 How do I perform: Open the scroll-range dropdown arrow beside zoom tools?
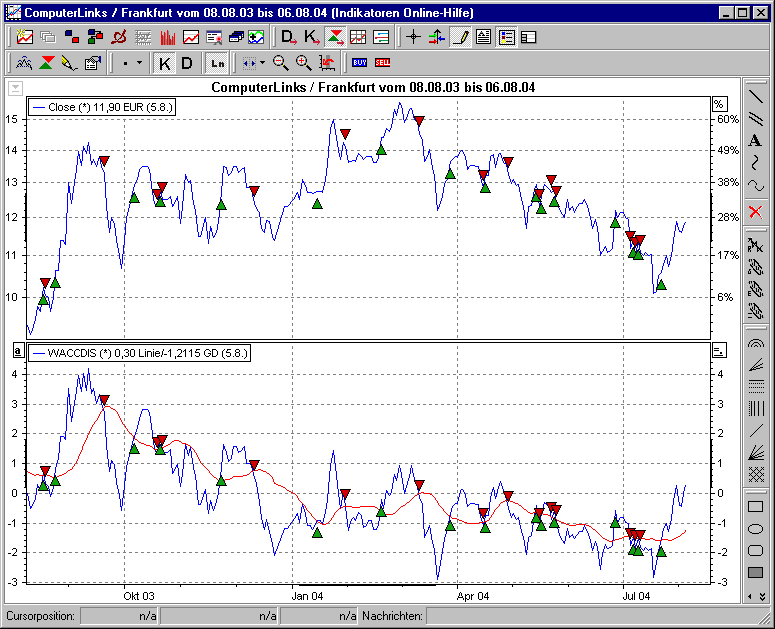pyautogui.click(x=262, y=63)
